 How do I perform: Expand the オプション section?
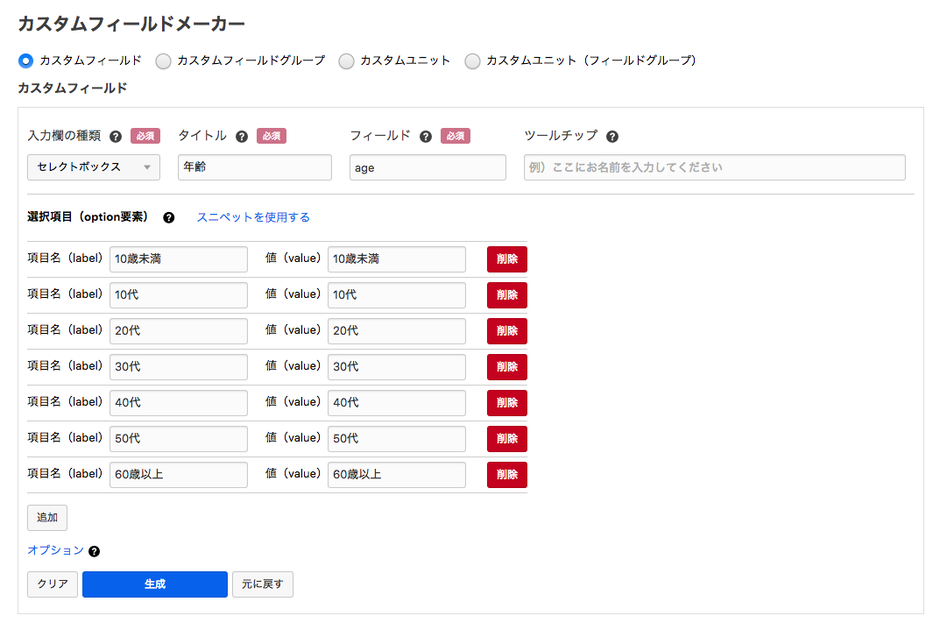(55, 550)
